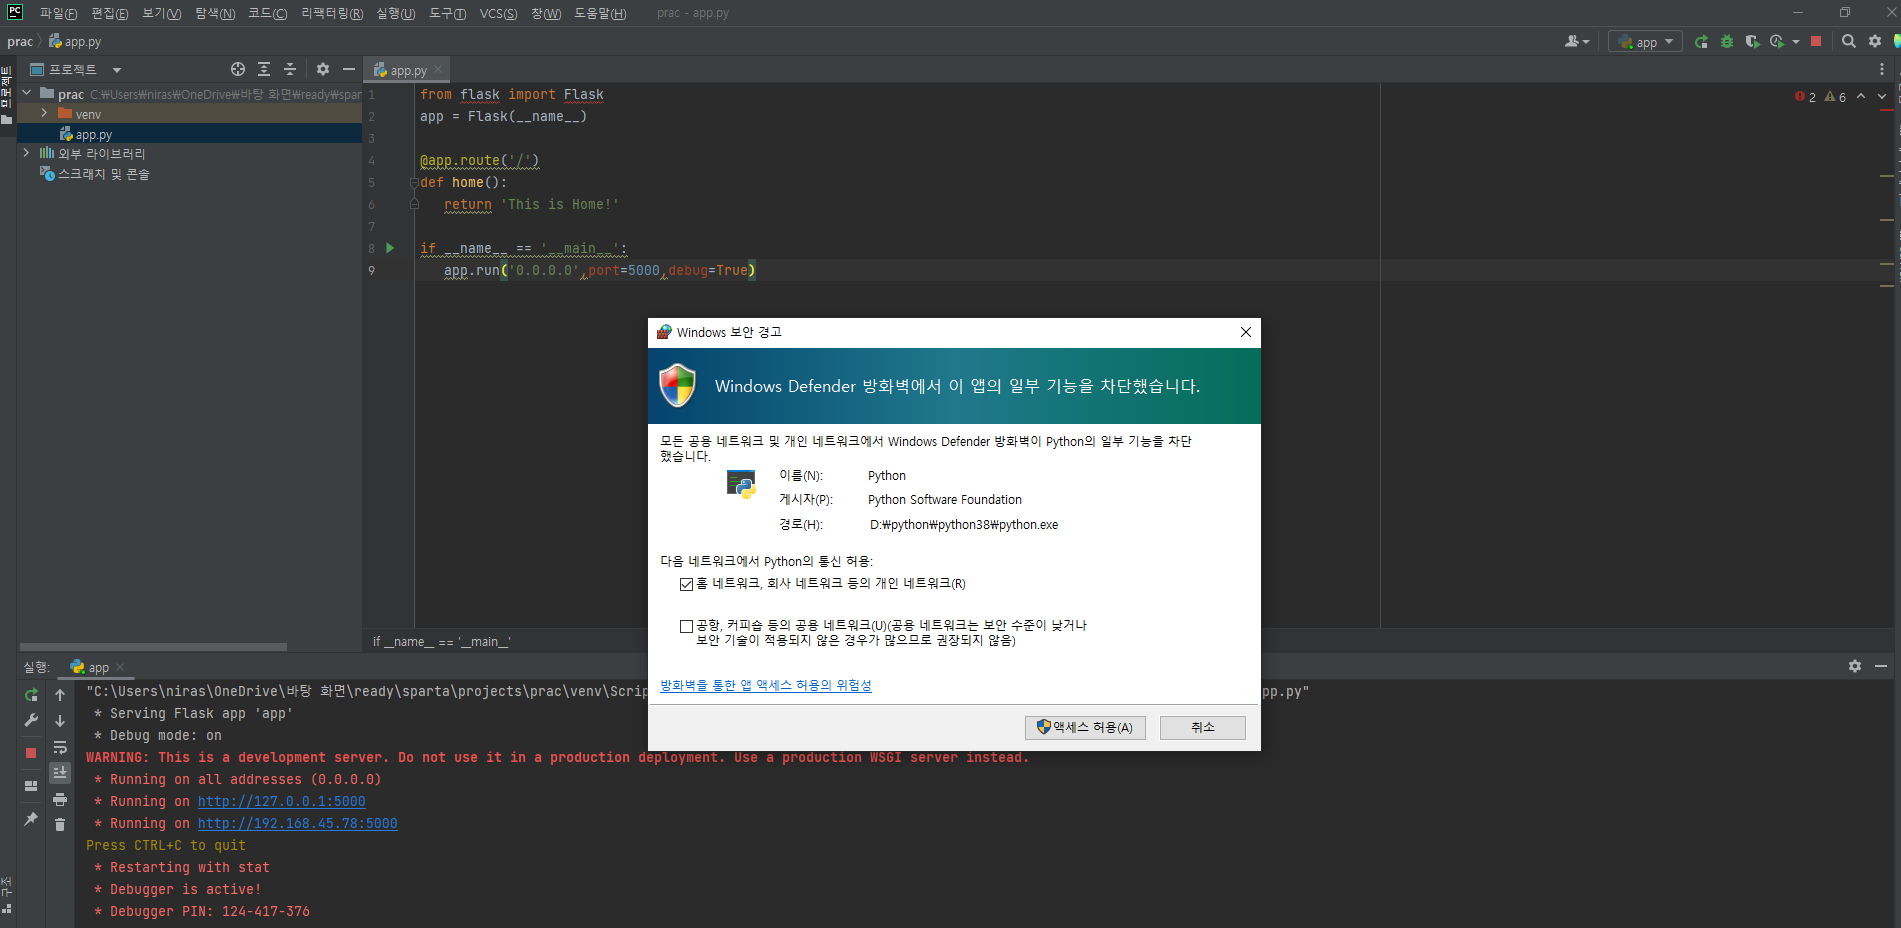
Task: Open 코드(C) menu
Action: [x=268, y=13]
